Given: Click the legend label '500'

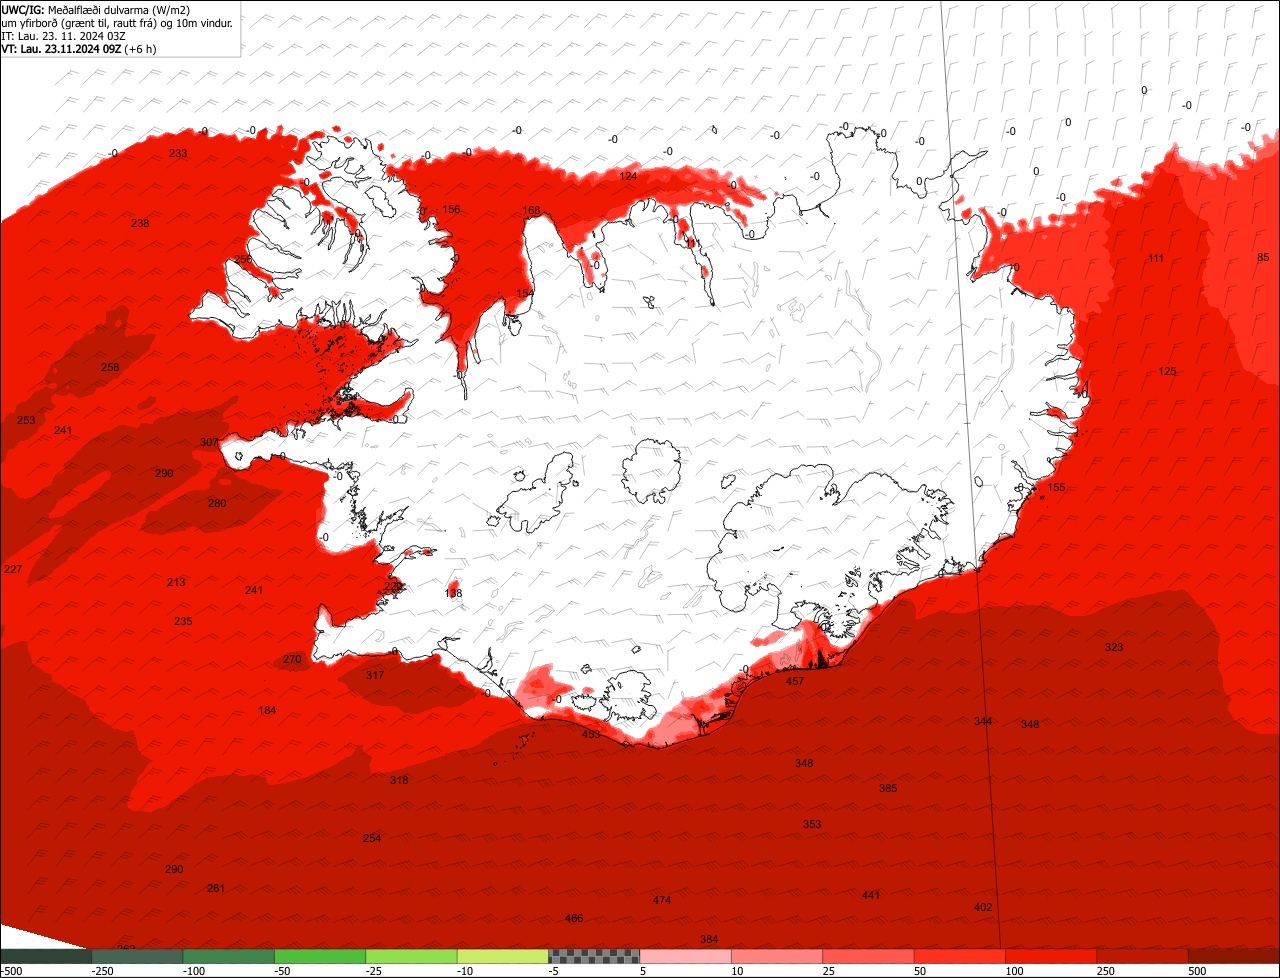Looking at the screenshot, I should click(x=1198, y=971).
